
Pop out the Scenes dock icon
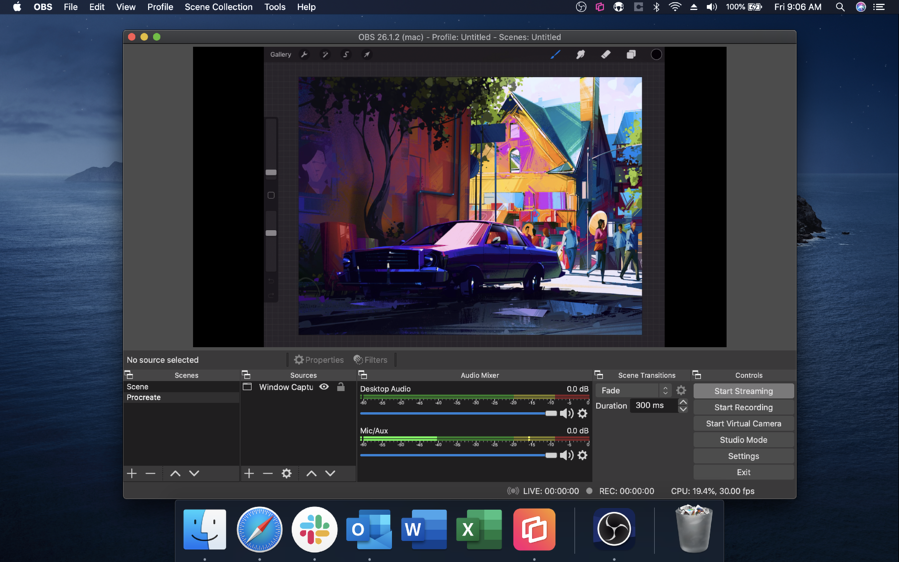(x=129, y=375)
